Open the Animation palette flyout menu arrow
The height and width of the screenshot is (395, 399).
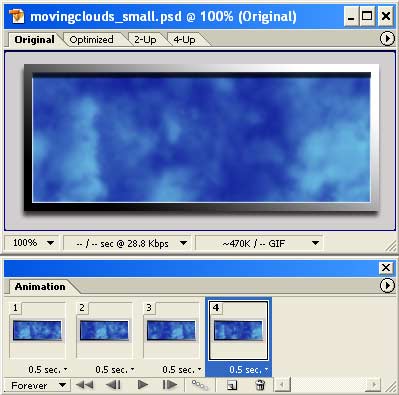pos(387,286)
